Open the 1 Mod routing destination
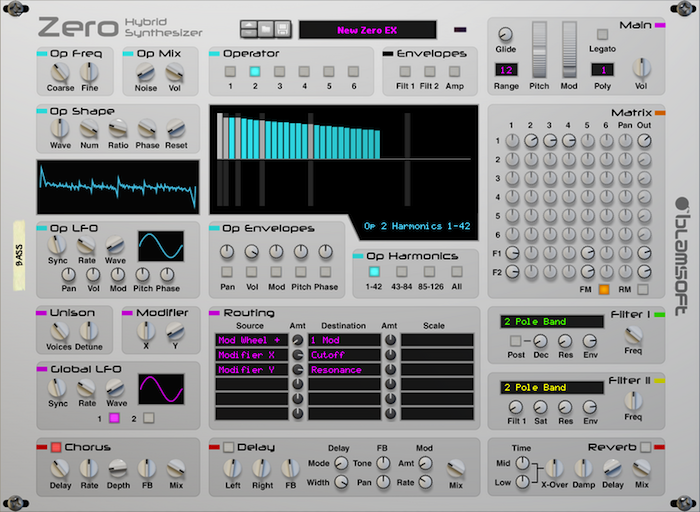 344,340
